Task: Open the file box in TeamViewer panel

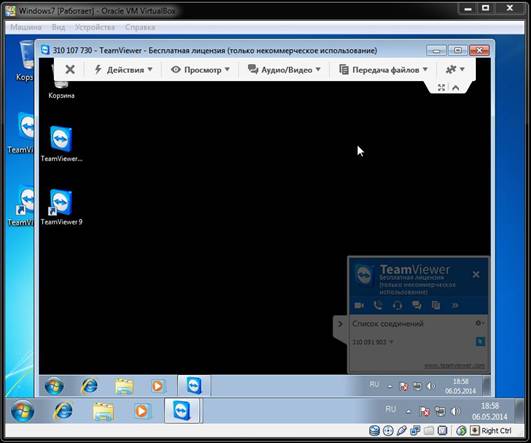Action: coord(436,305)
